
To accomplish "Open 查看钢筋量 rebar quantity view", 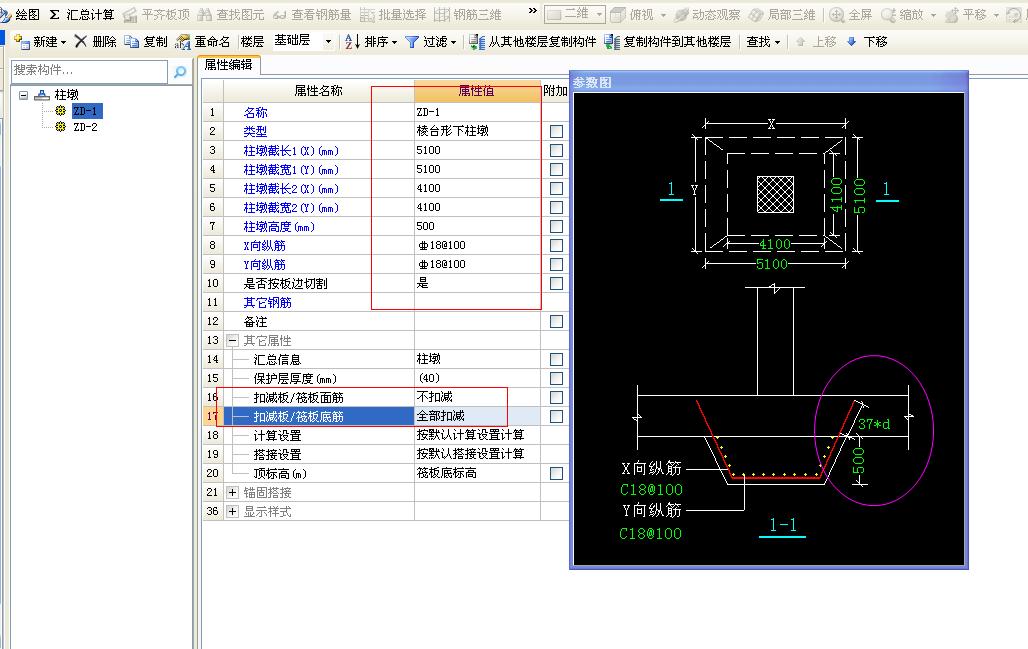I will point(313,14).
